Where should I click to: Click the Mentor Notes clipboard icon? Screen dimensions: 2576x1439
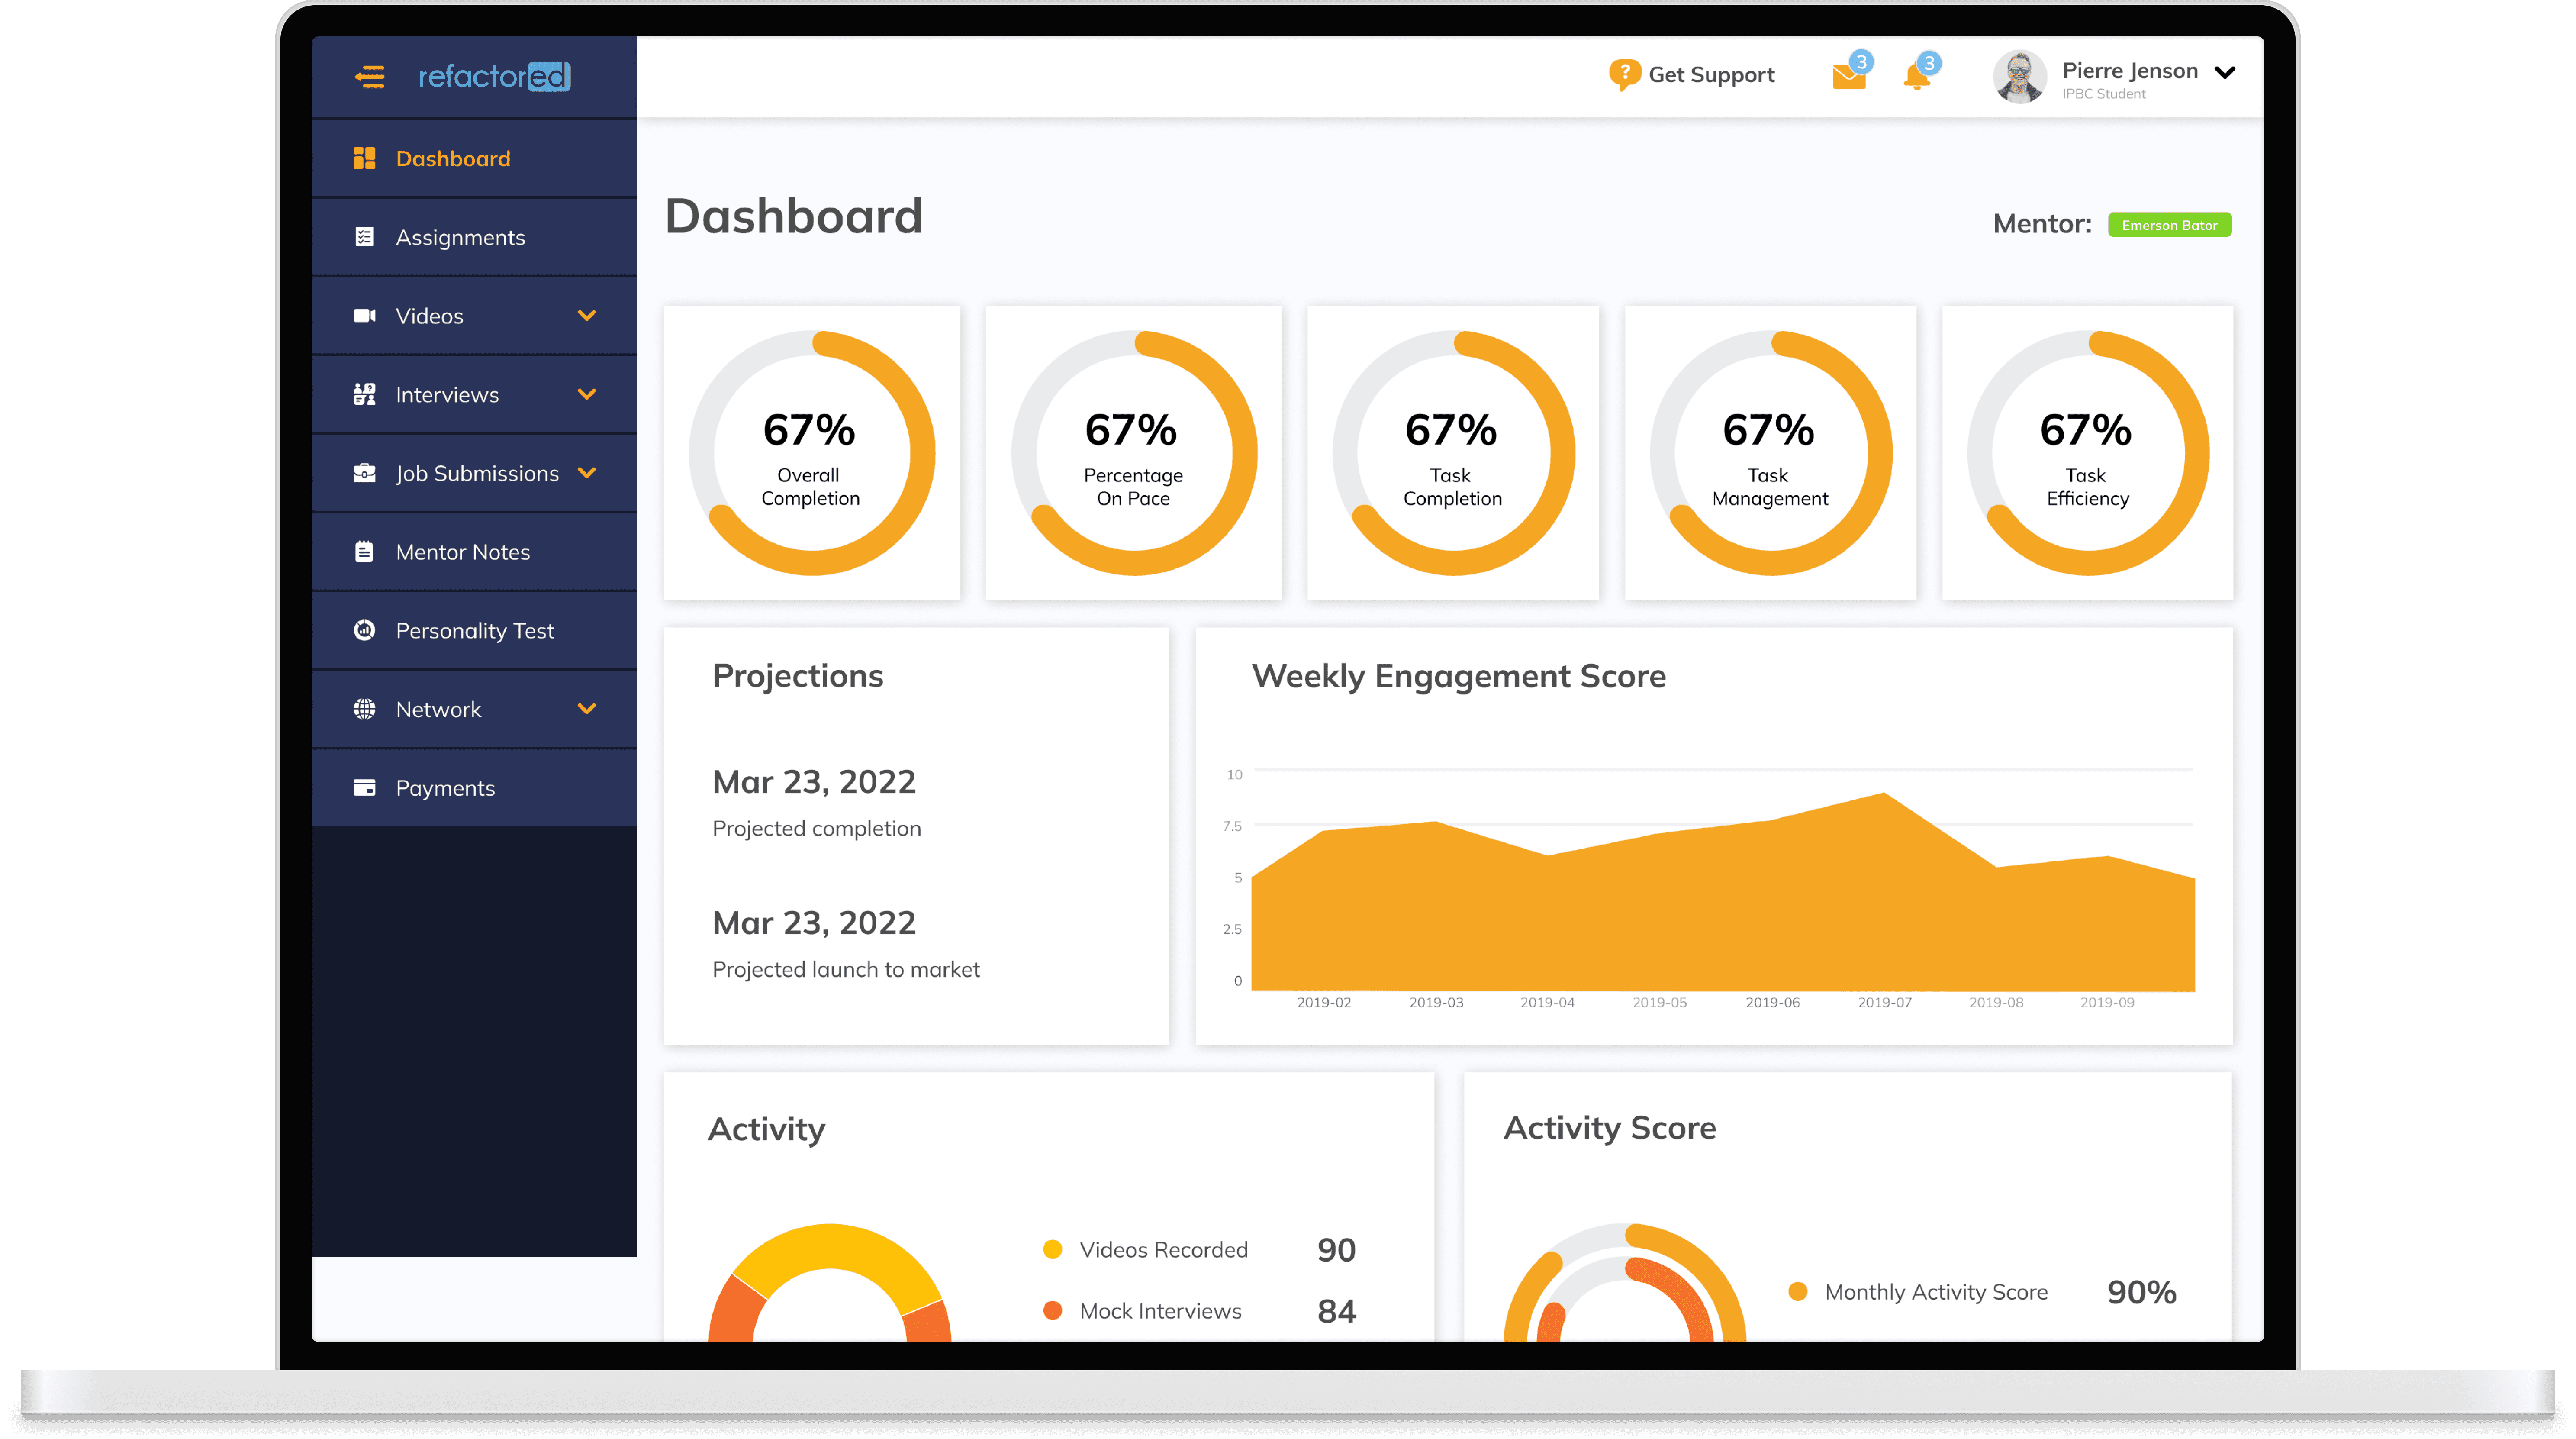tap(364, 552)
